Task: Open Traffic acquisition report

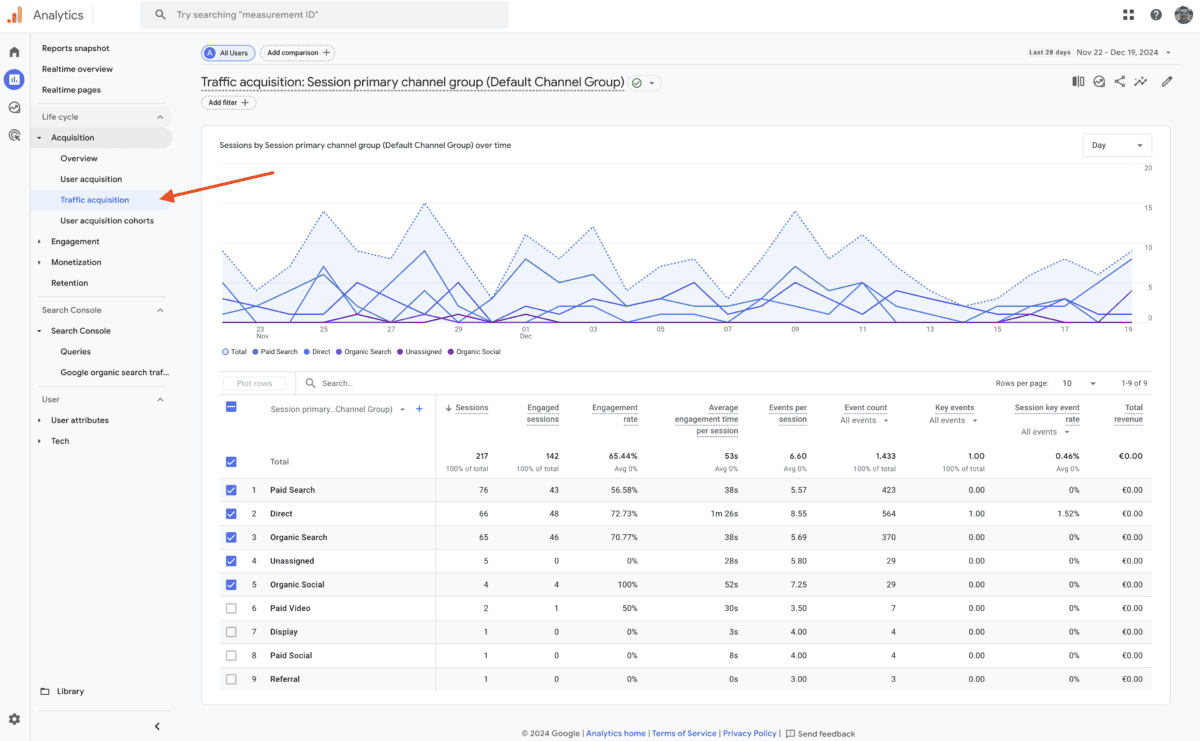Action: coord(95,200)
